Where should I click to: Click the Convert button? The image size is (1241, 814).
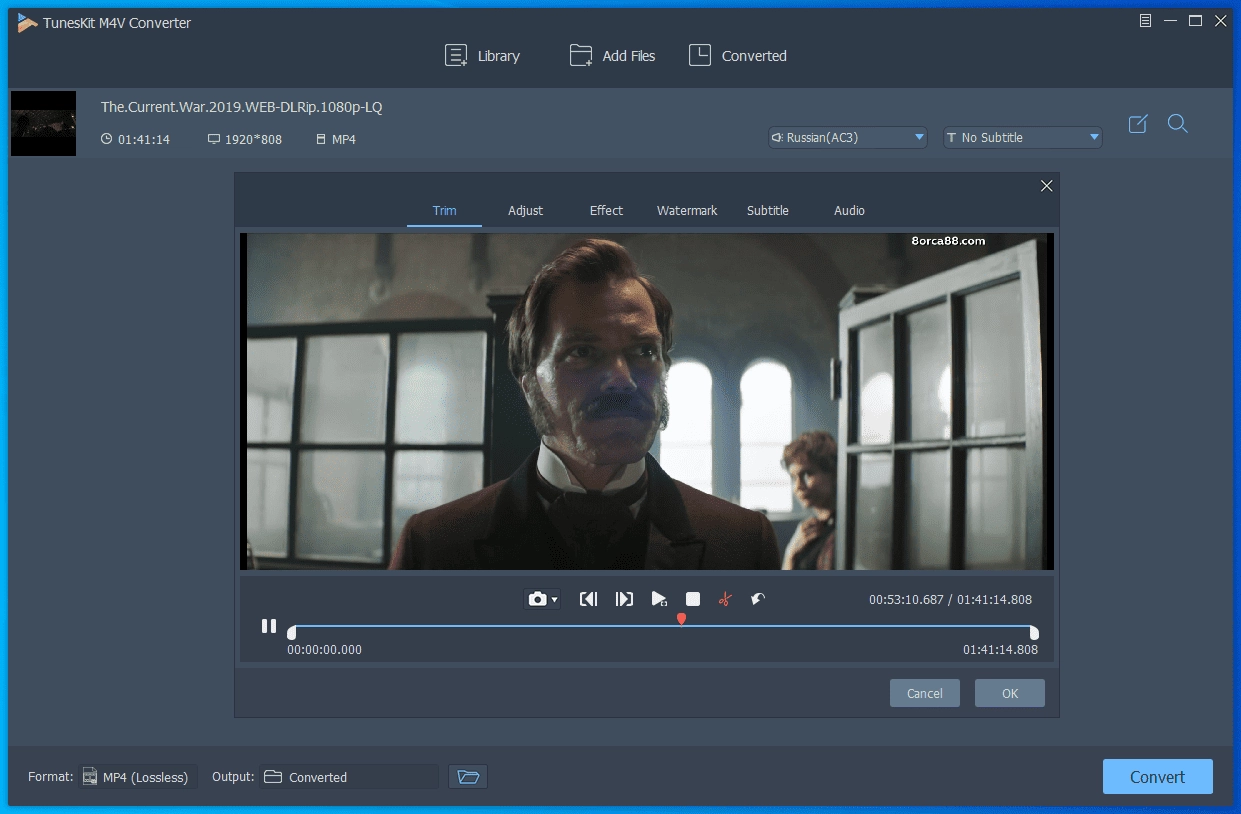click(1158, 777)
